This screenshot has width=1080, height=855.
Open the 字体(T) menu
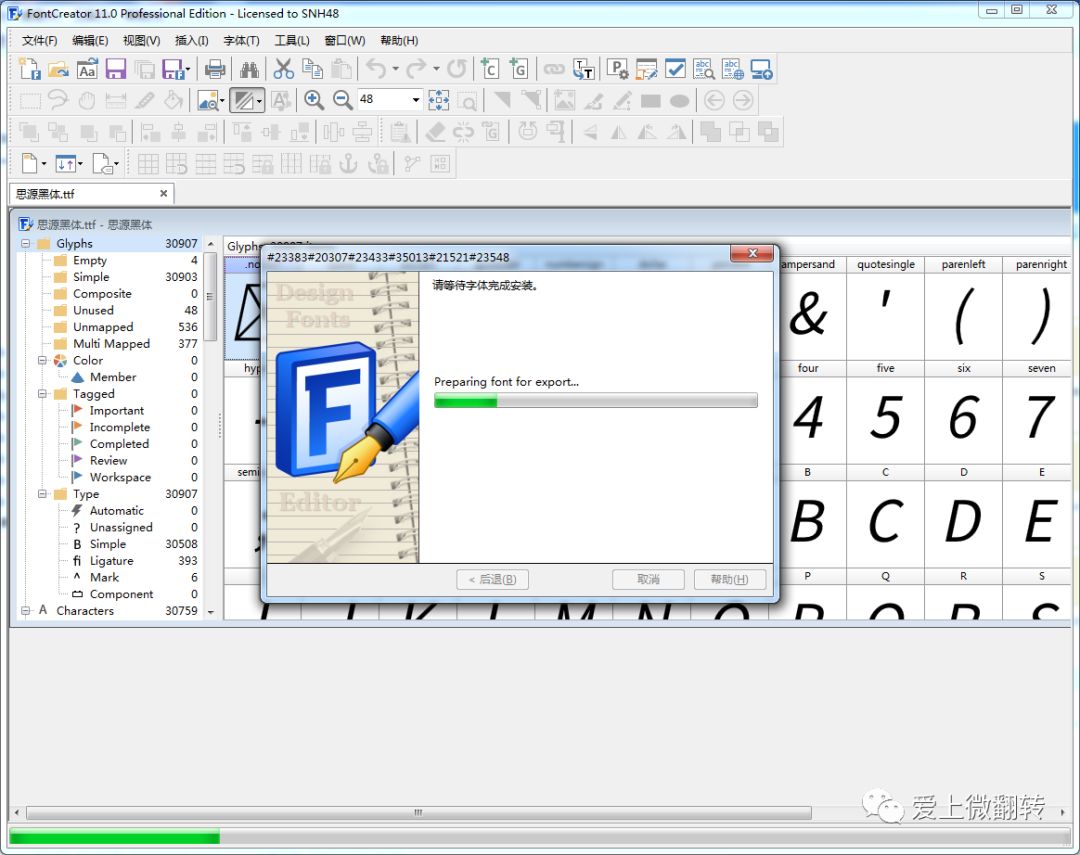point(241,41)
